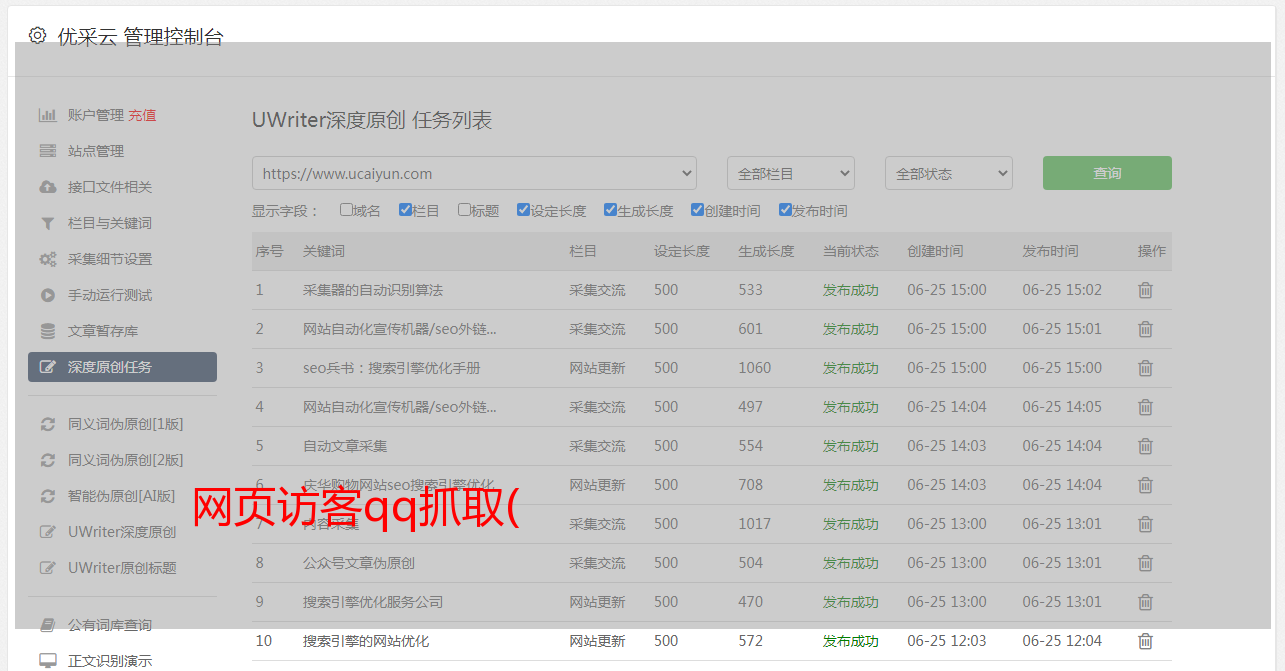This screenshot has width=1285, height=671.
Task: Click the 关键词 column header
Action: click(x=324, y=251)
